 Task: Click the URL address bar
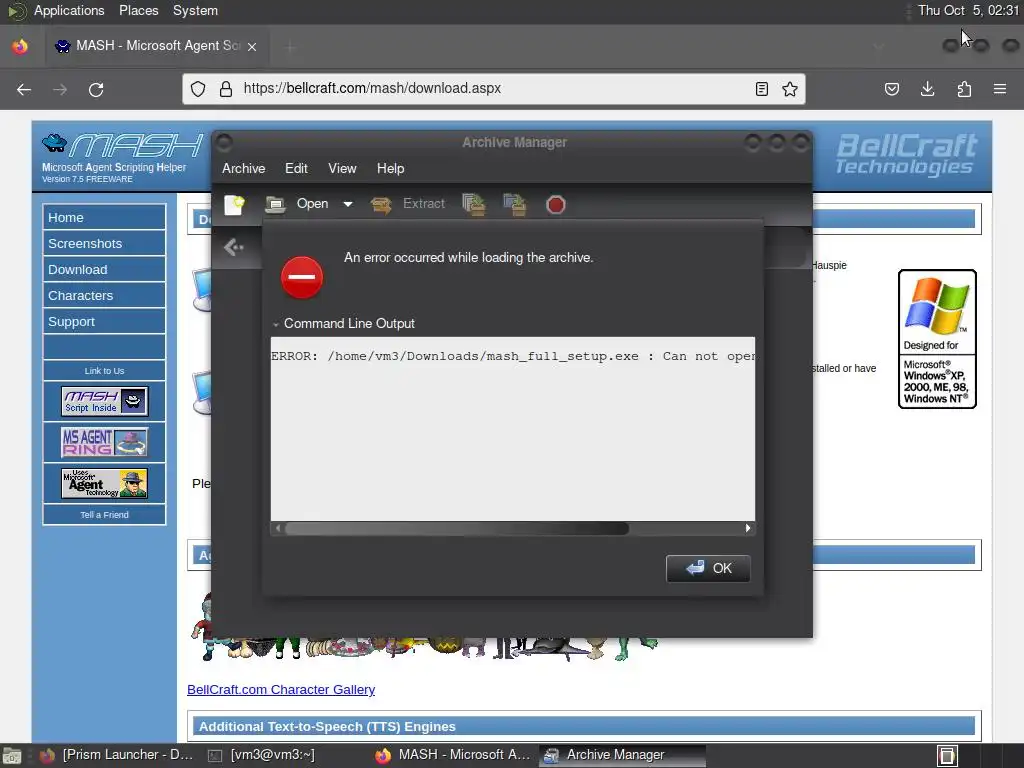[x=493, y=89]
